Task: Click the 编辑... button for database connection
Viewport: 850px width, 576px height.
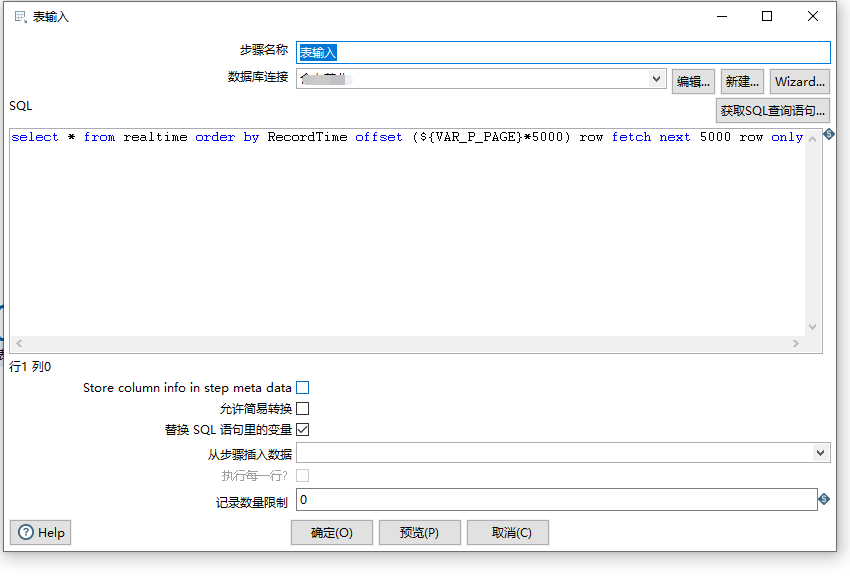Action: click(693, 81)
